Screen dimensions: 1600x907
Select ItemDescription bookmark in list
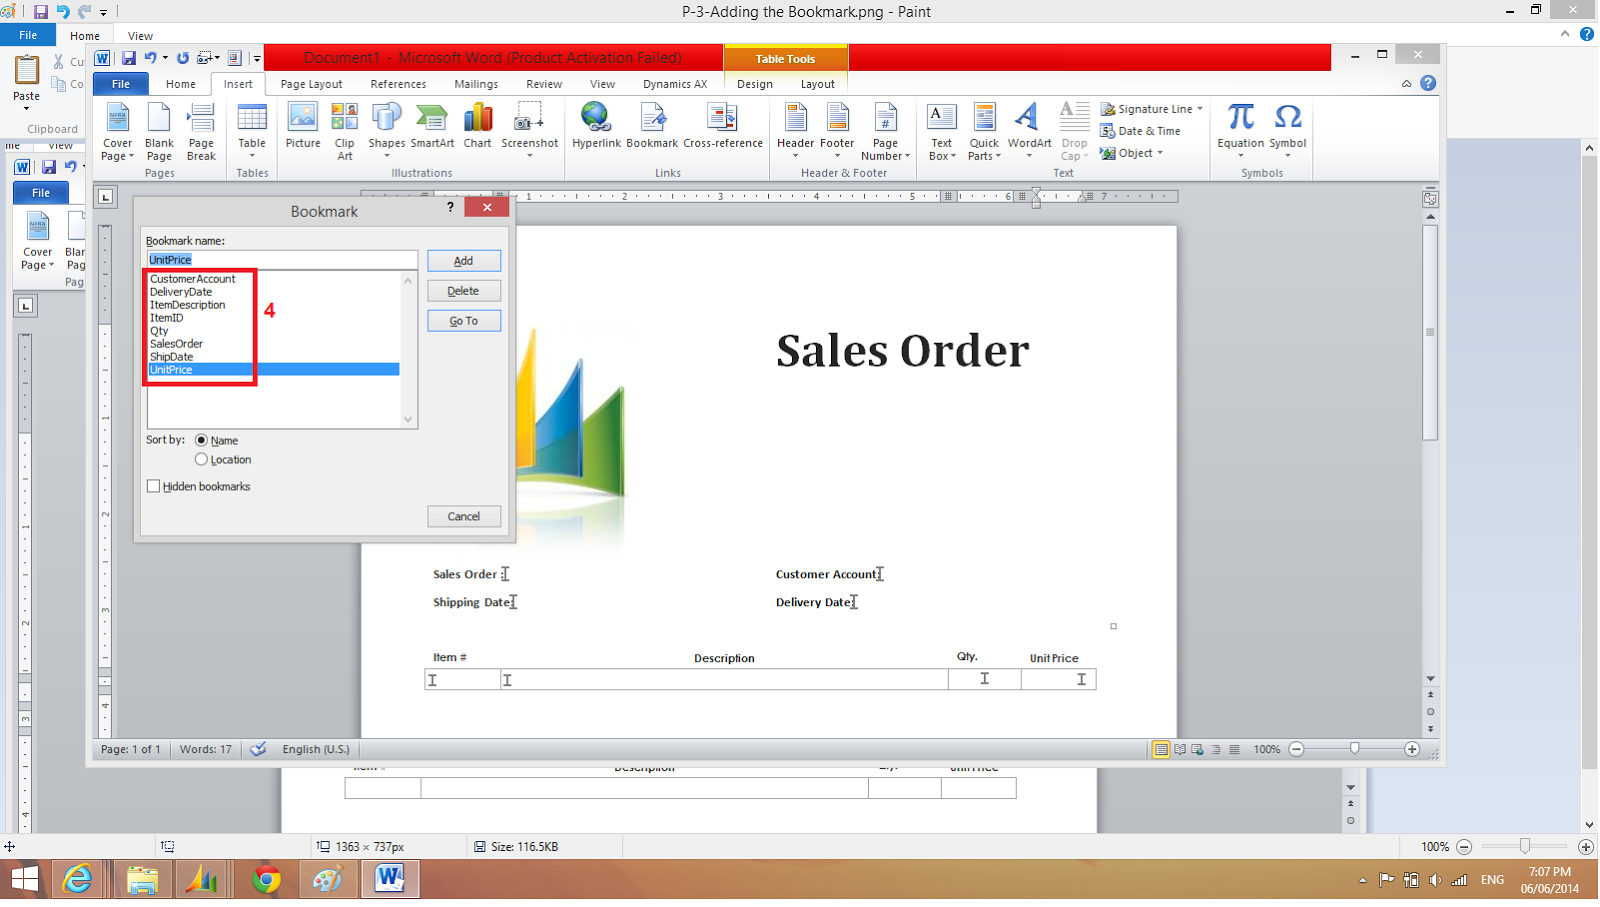point(188,305)
